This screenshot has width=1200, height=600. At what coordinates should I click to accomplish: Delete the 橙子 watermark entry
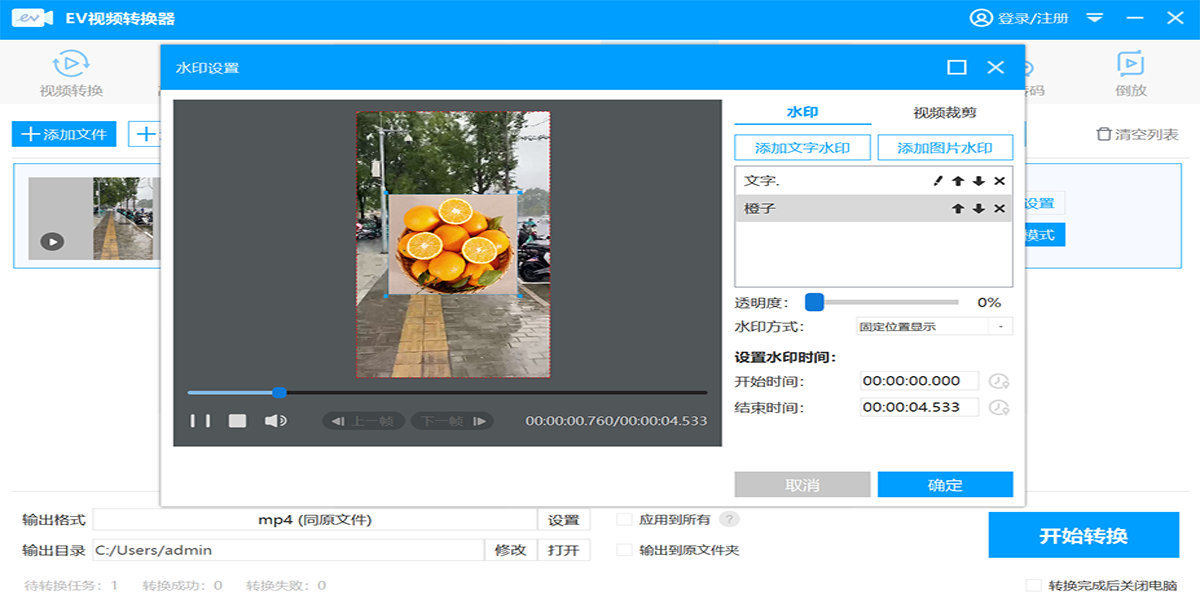pyautogui.click(x=999, y=208)
